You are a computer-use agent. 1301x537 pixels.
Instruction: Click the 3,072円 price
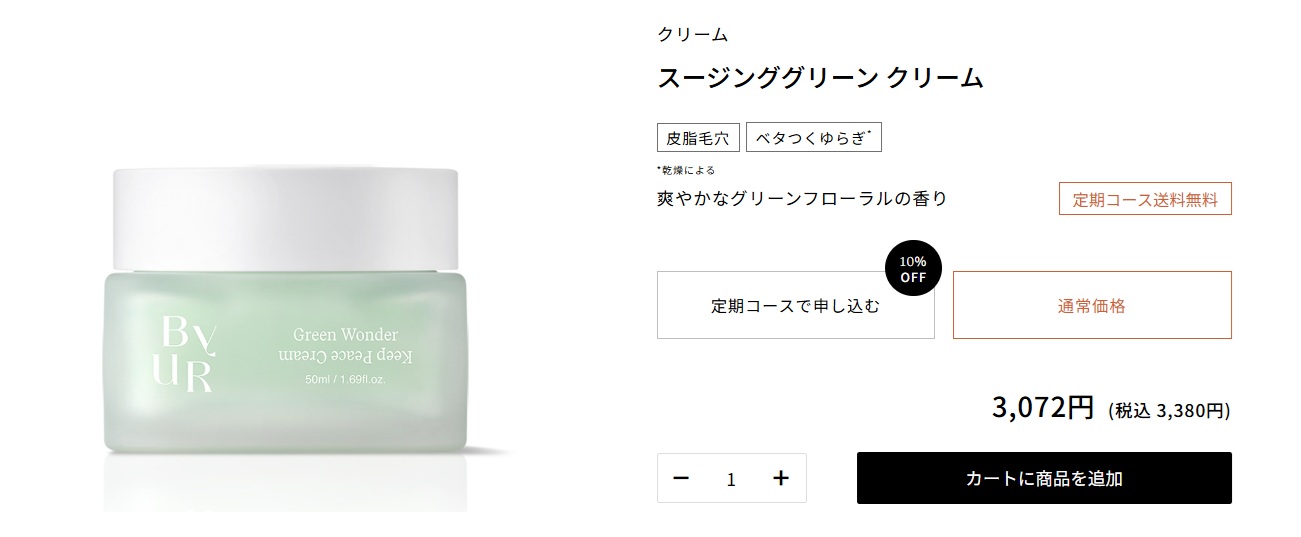(1043, 408)
